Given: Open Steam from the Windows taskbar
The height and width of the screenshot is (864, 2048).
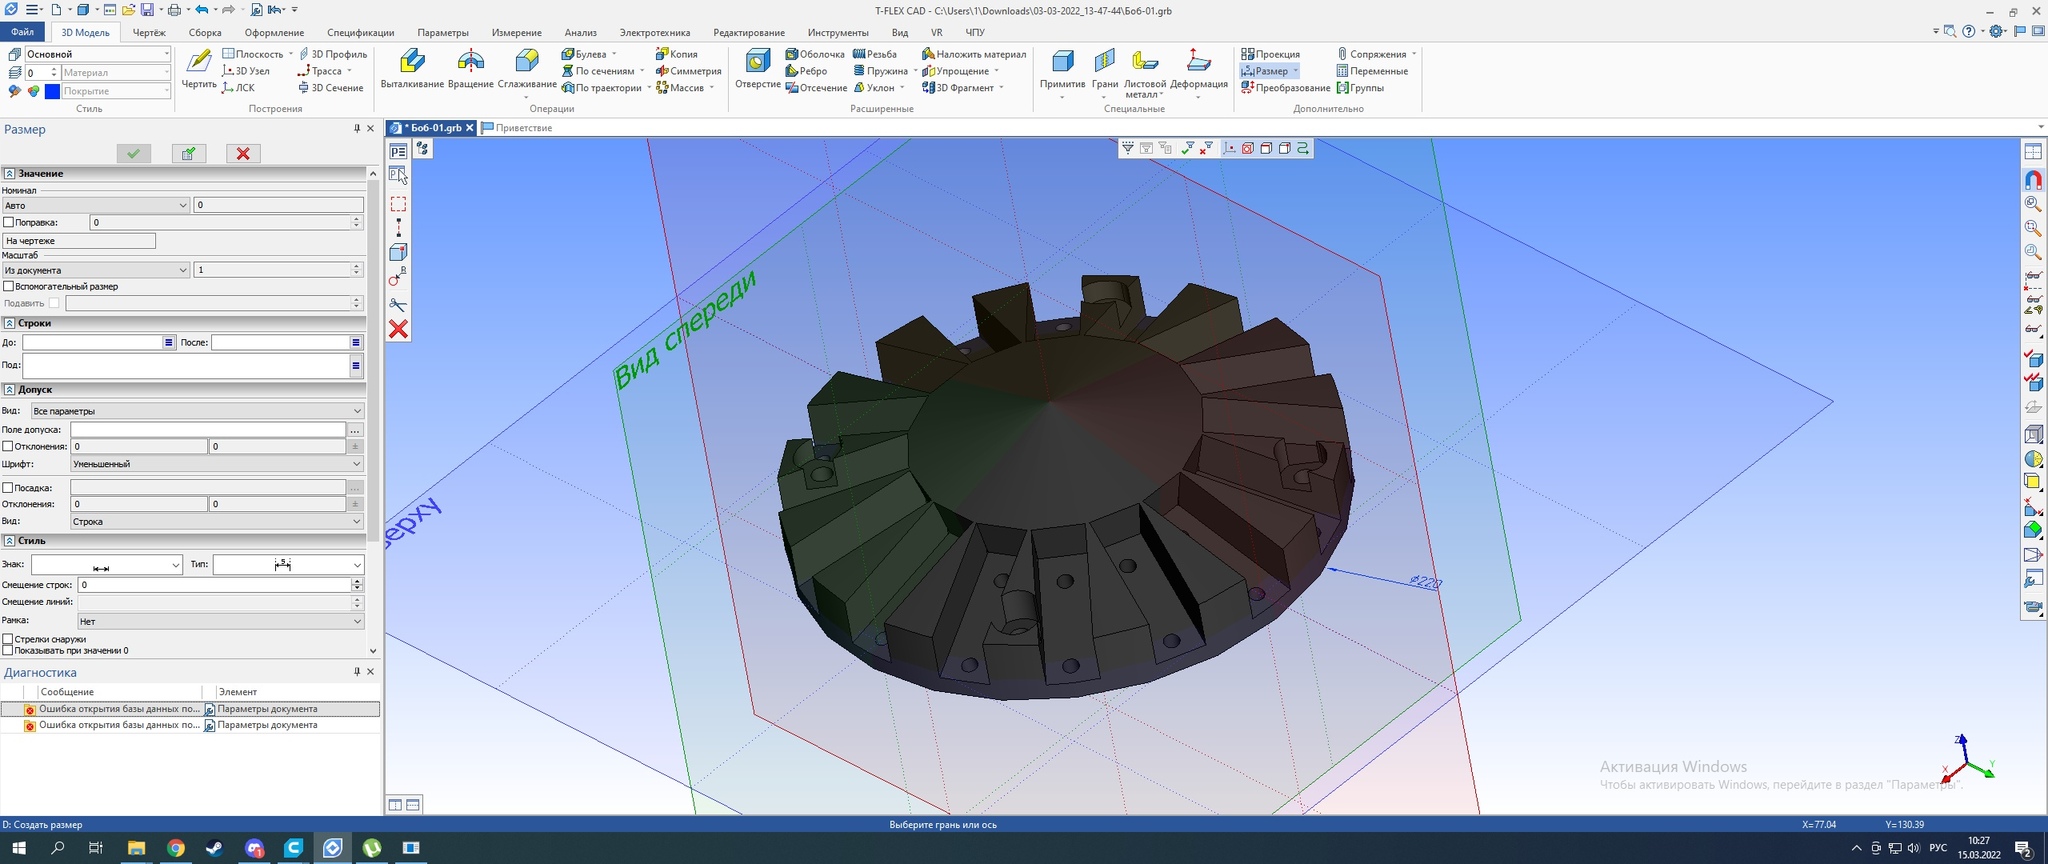Looking at the screenshot, I should (215, 848).
